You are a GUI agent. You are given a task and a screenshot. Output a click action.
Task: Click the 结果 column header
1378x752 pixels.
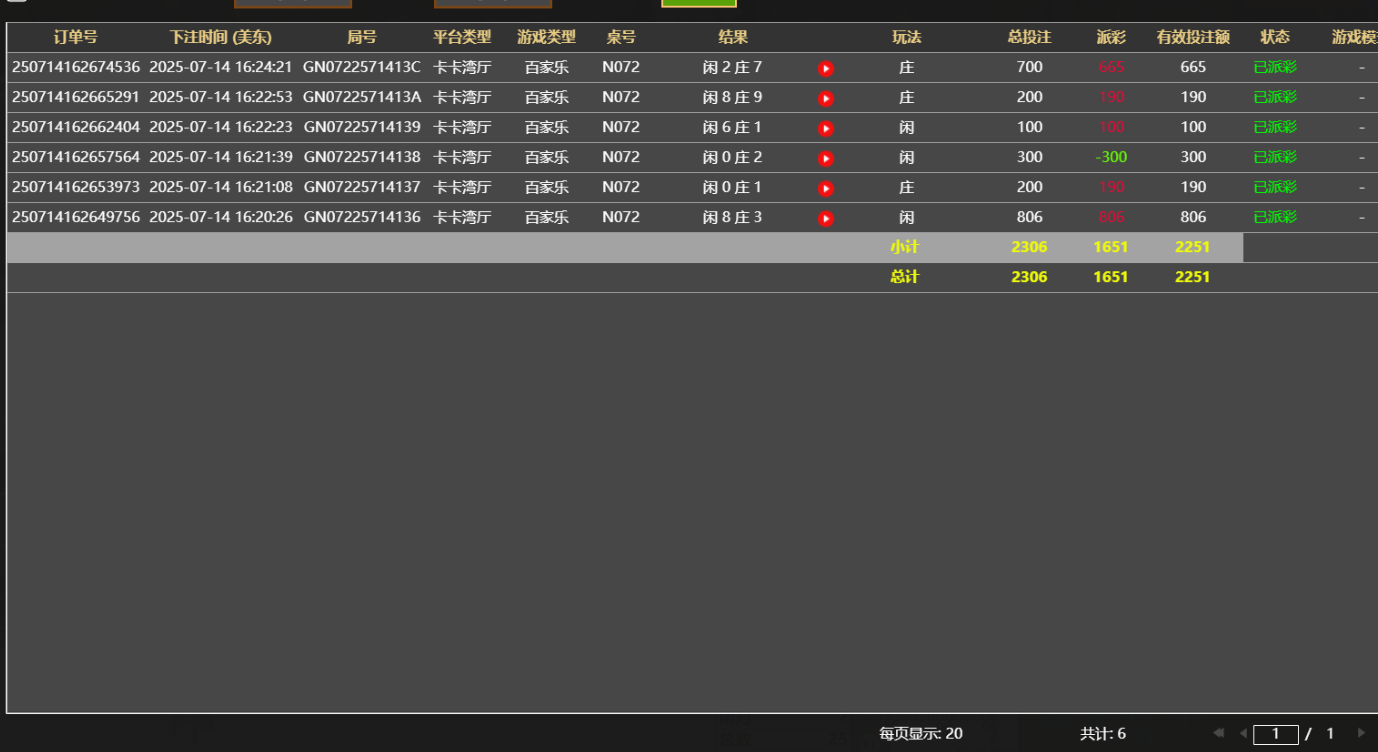(x=733, y=37)
